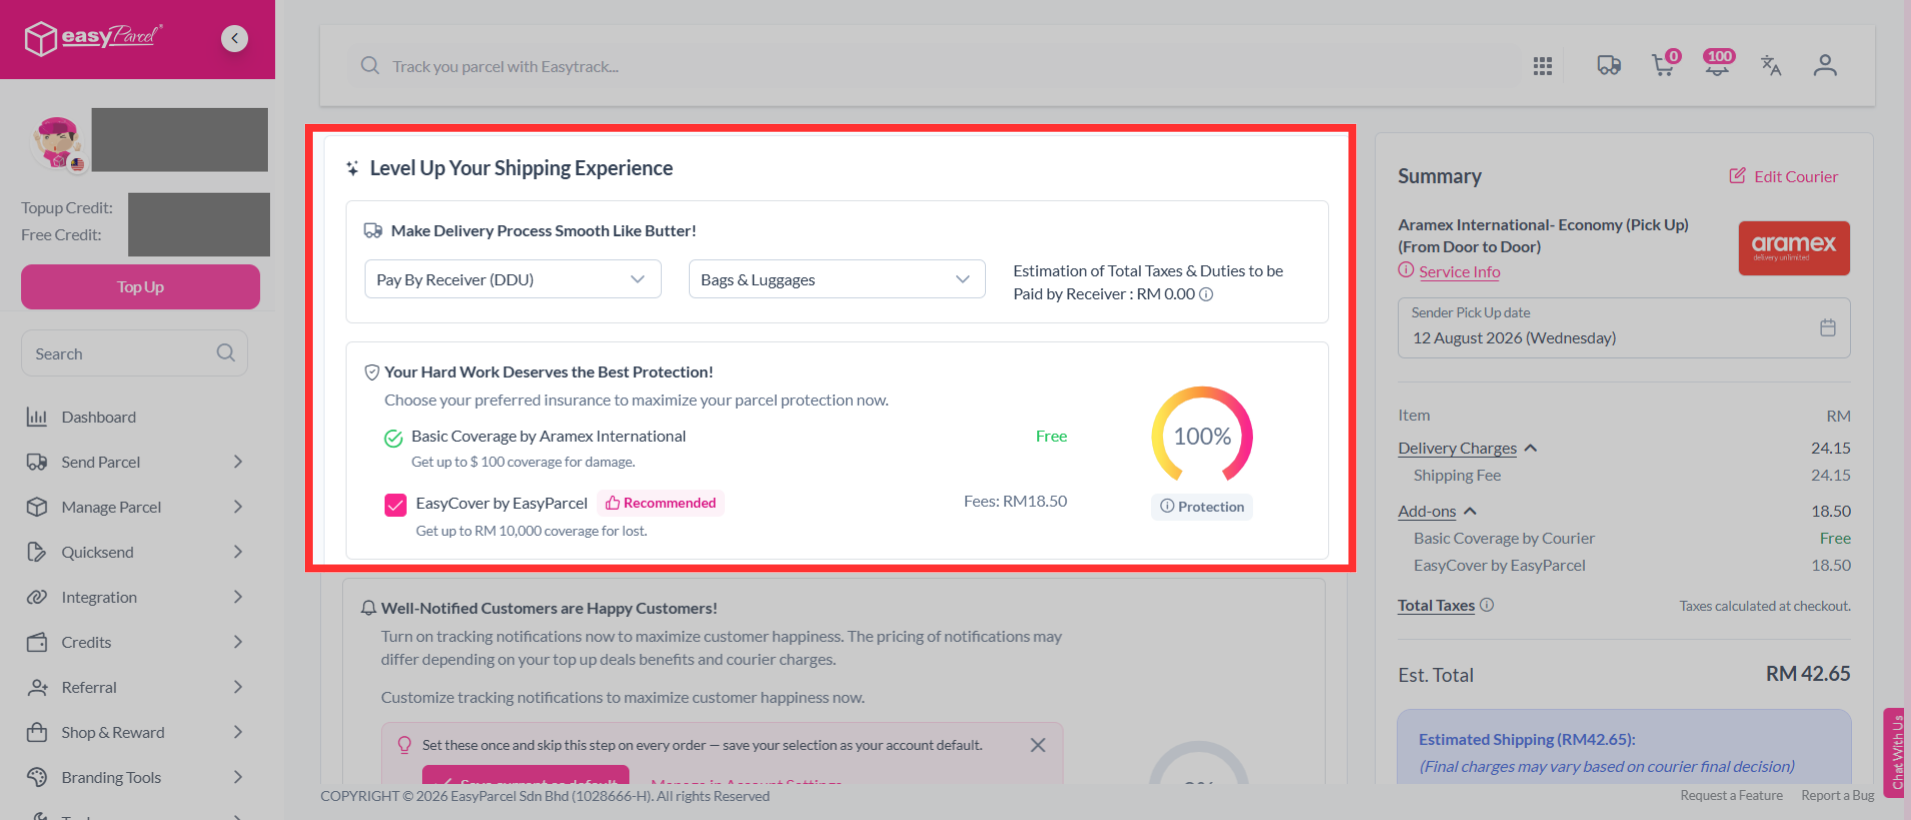Open the shopping cart icon
The height and width of the screenshot is (820, 1911).
coord(1663,65)
